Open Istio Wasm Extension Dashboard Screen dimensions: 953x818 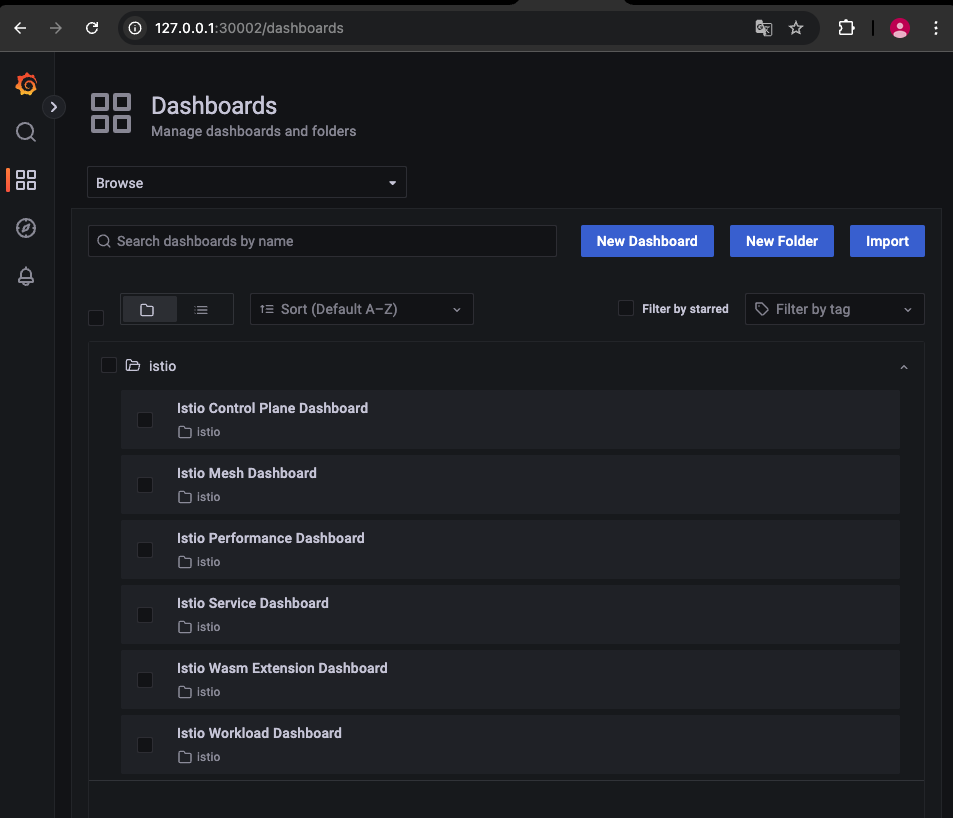pos(282,668)
